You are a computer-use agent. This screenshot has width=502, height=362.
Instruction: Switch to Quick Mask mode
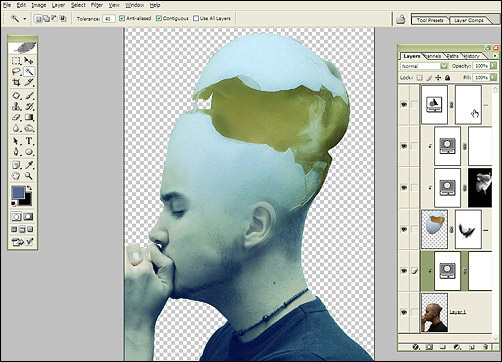28,217
